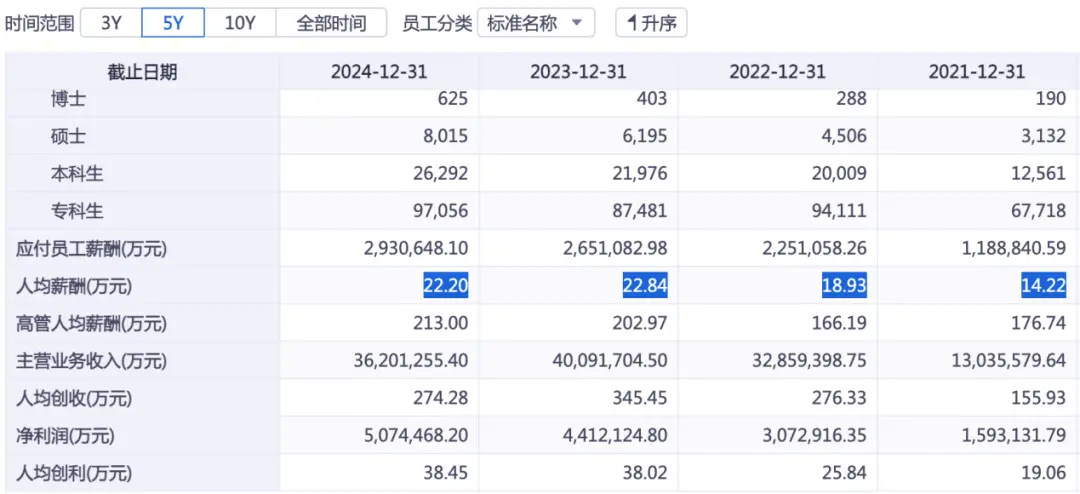Click the 截止日期 column header
Screen dimensions: 1080x494
coord(142,72)
